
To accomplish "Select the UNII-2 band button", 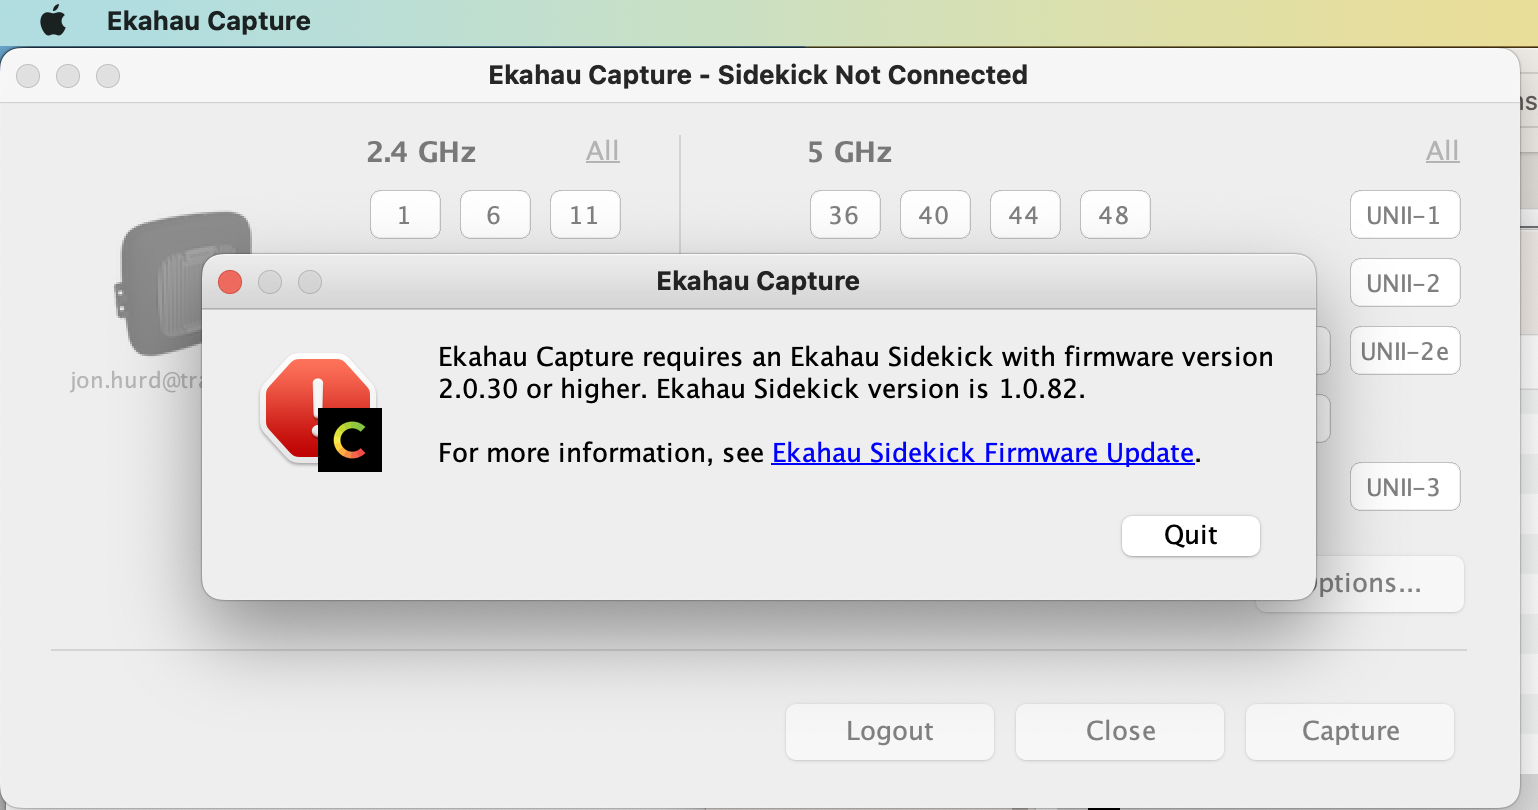I will tap(1404, 283).
